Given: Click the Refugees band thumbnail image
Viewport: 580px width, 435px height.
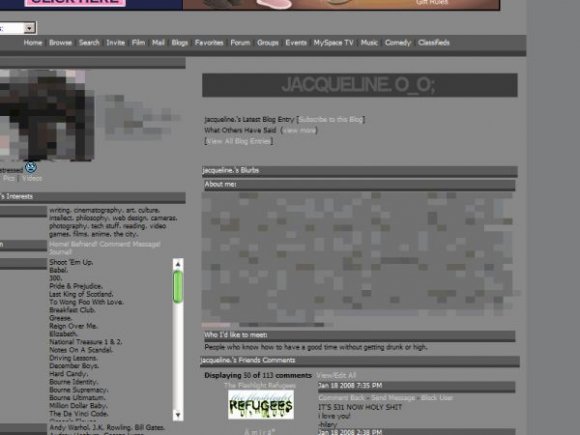Looking at the screenshot, I should (x=261, y=405).
